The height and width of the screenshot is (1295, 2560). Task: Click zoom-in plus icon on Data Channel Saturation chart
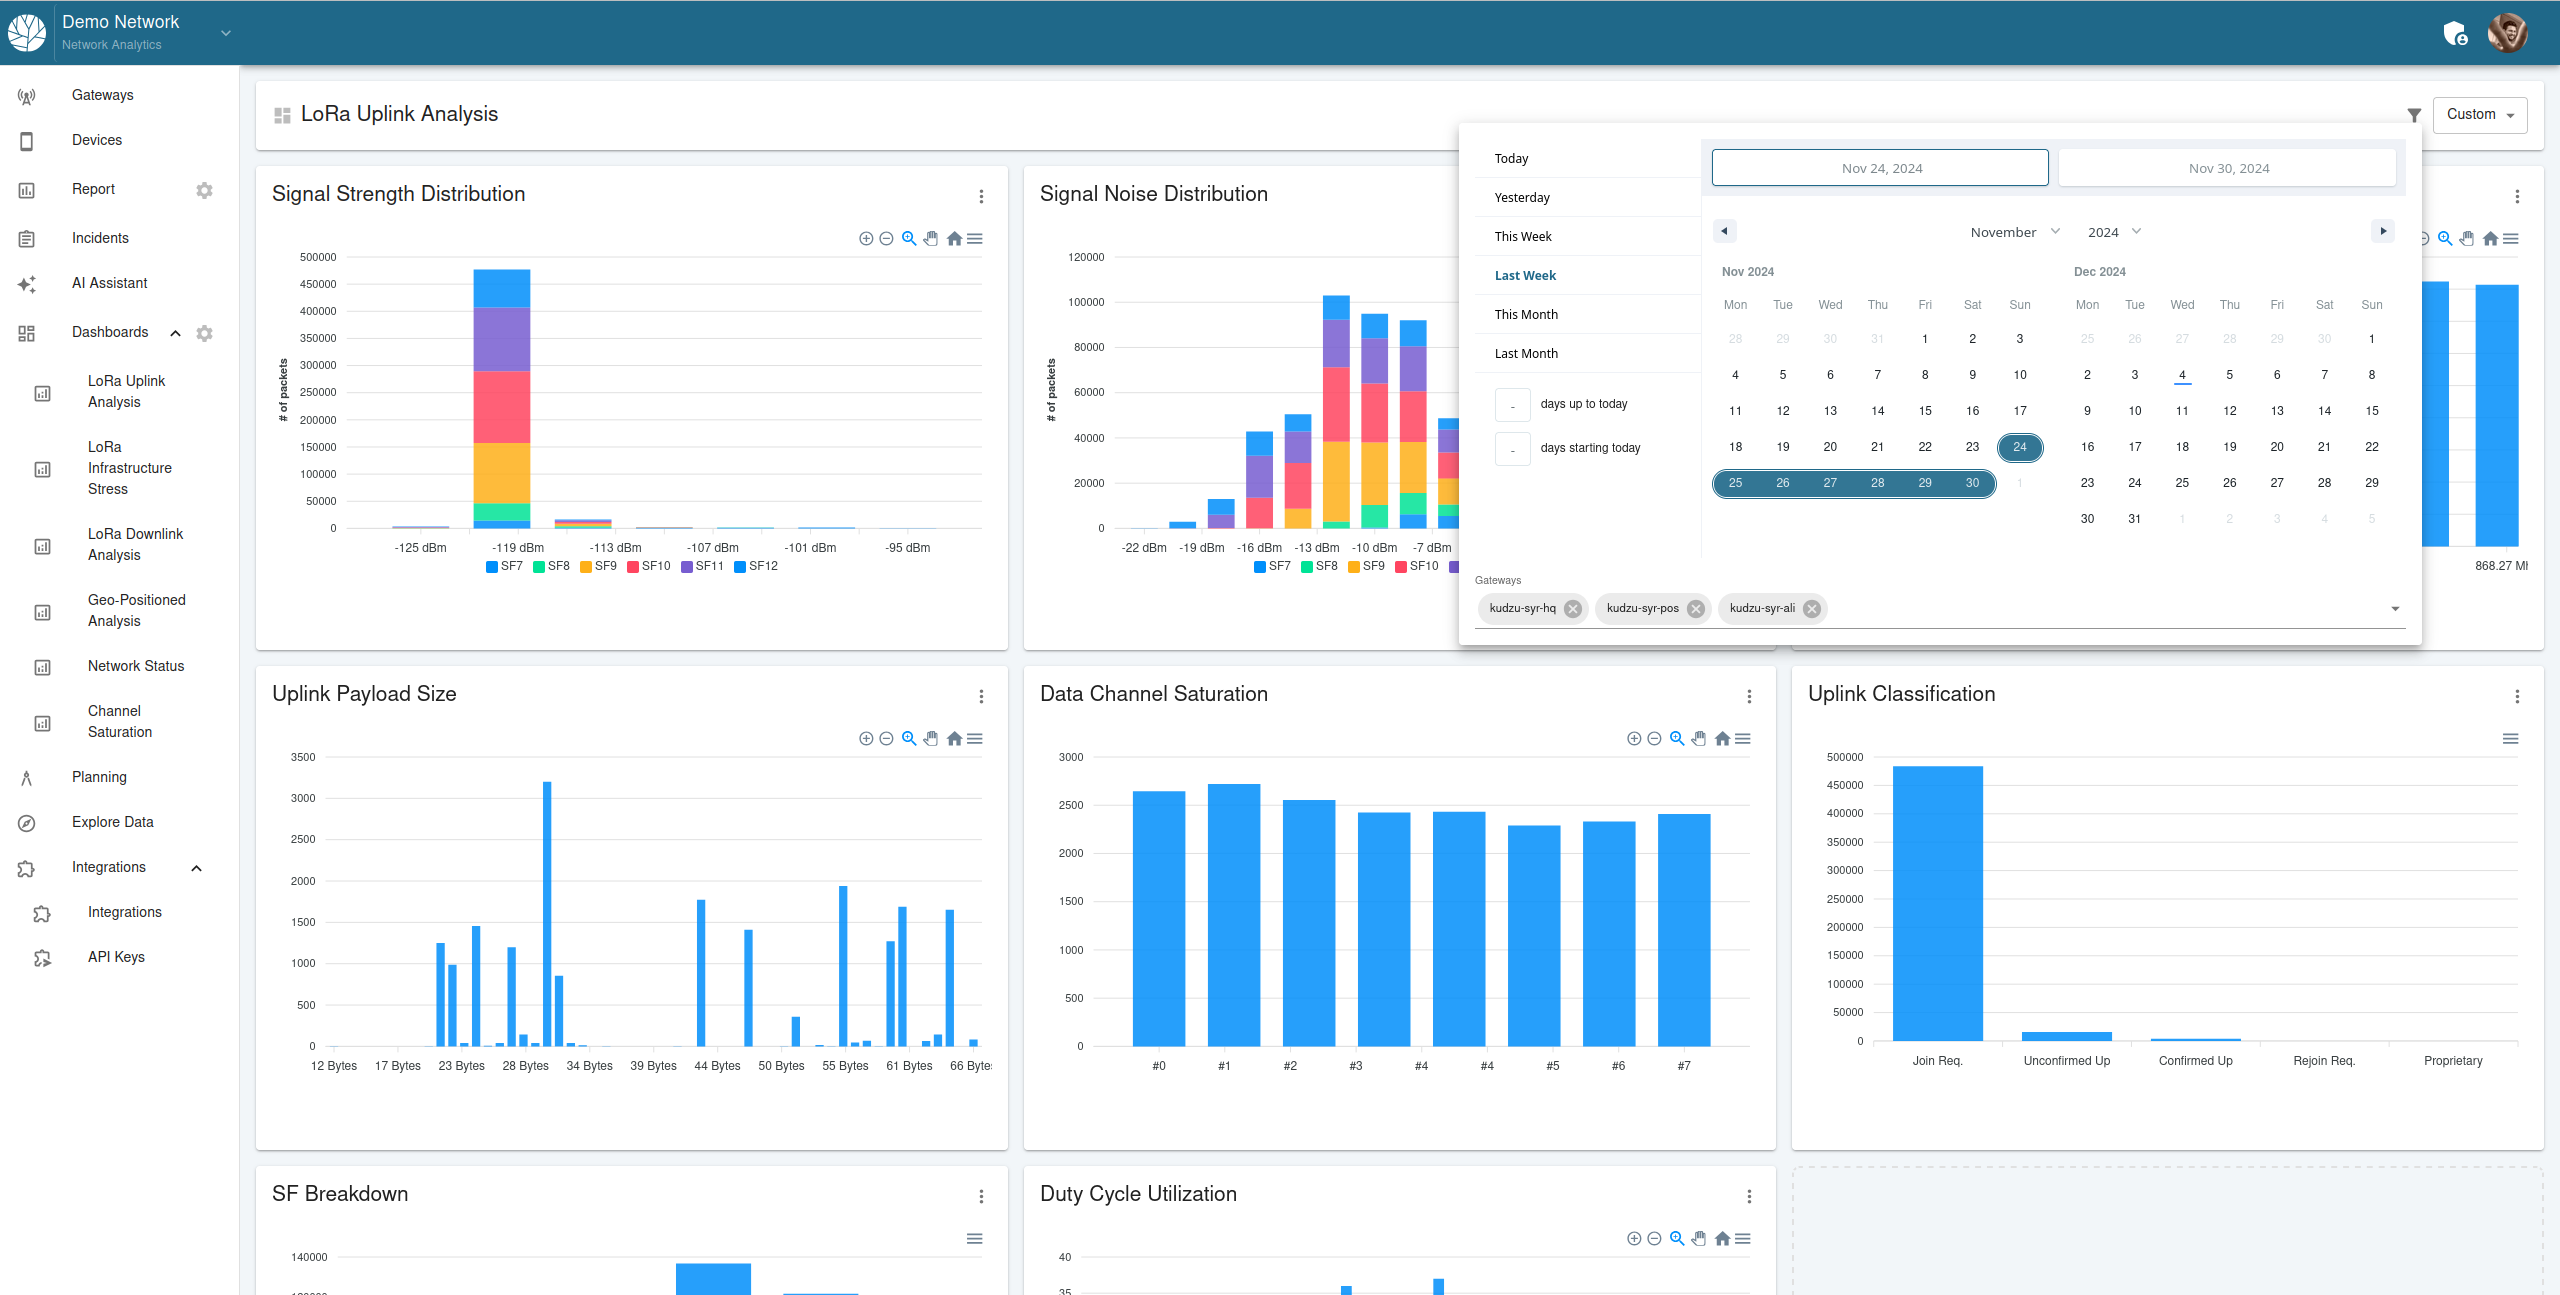(x=1634, y=738)
